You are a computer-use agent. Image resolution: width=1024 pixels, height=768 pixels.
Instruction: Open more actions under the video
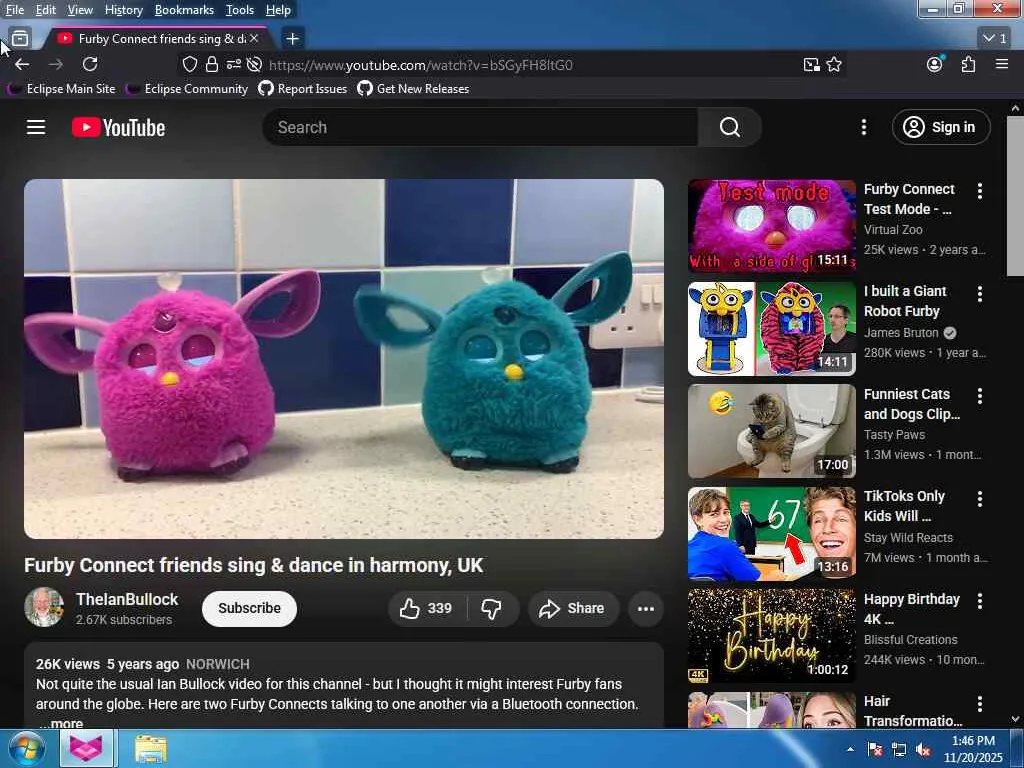[x=646, y=609]
